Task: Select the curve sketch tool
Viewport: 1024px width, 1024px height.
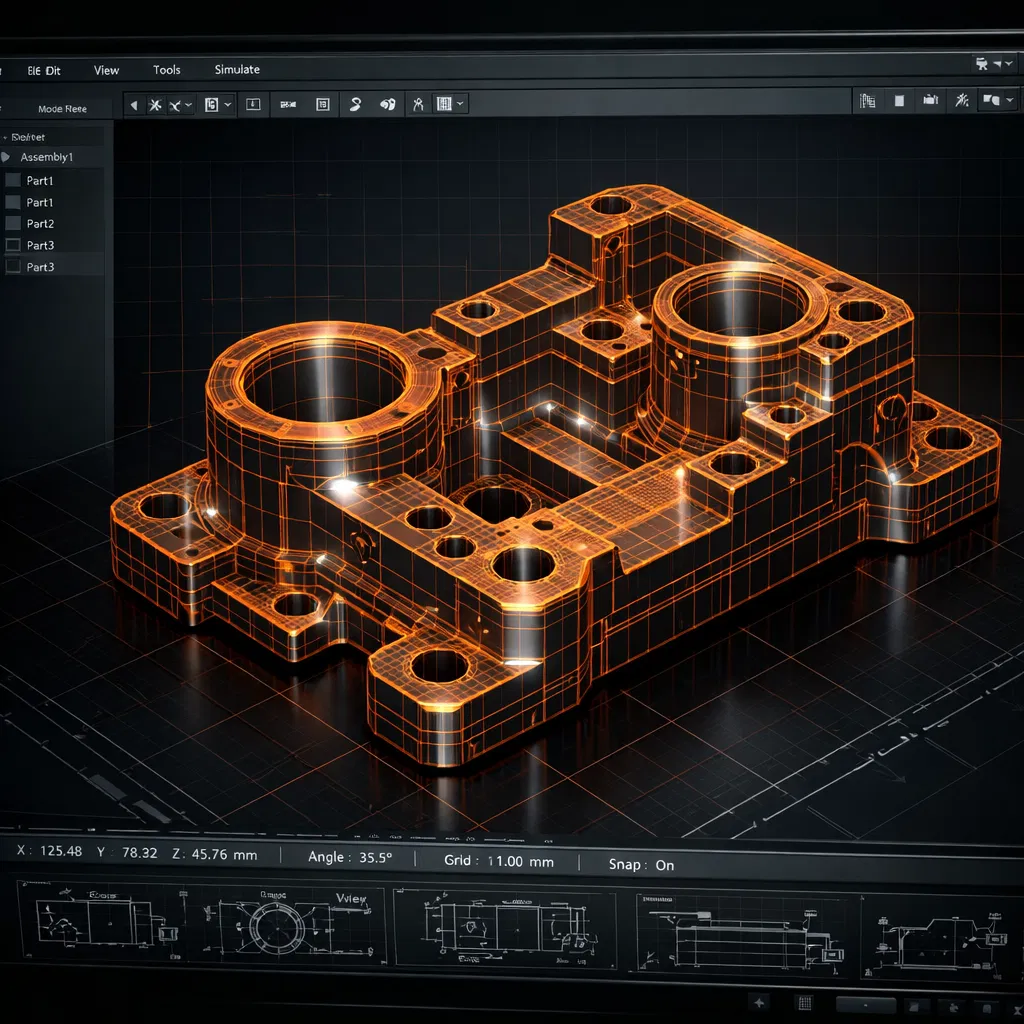Action: point(354,104)
